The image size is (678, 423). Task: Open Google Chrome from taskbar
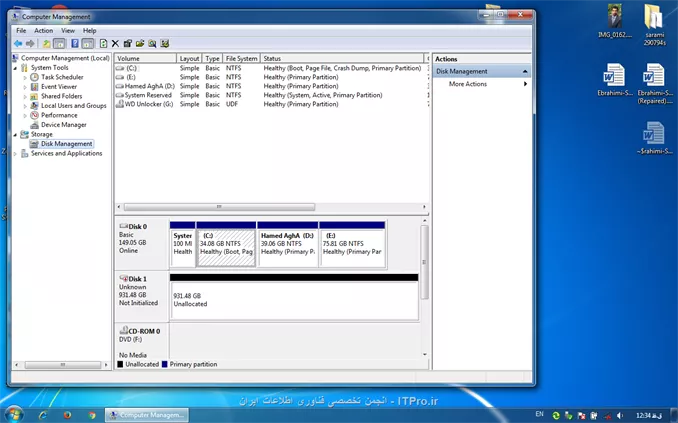point(92,415)
